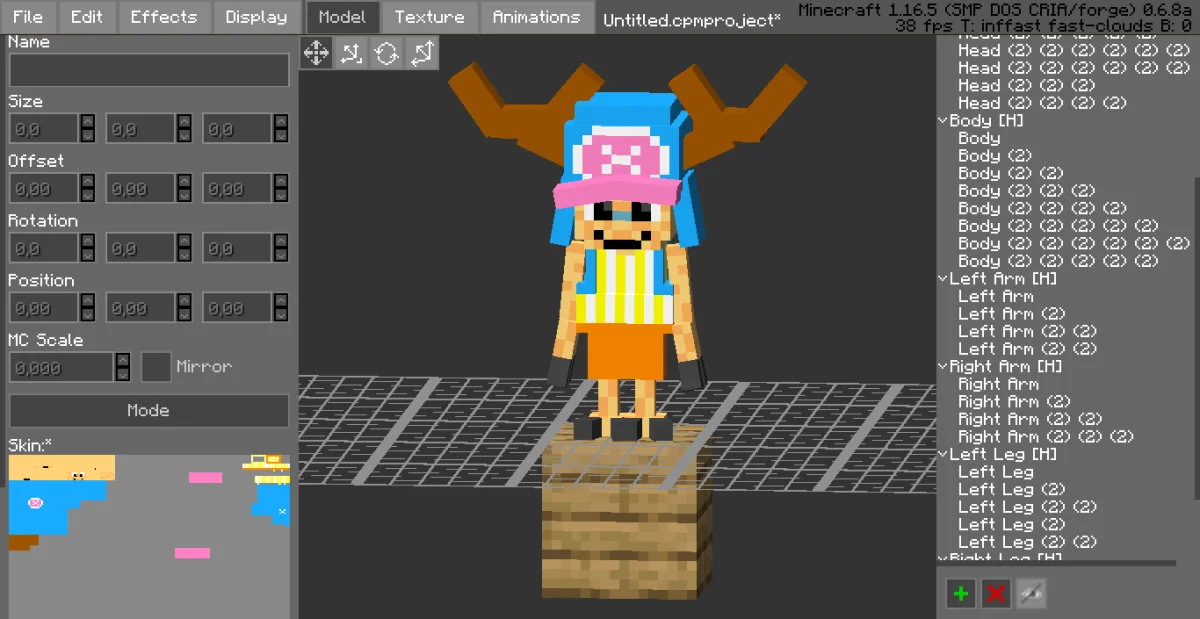Screen dimensions: 1200x619
Task: Click the MC Scale value field
Action: (61, 367)
